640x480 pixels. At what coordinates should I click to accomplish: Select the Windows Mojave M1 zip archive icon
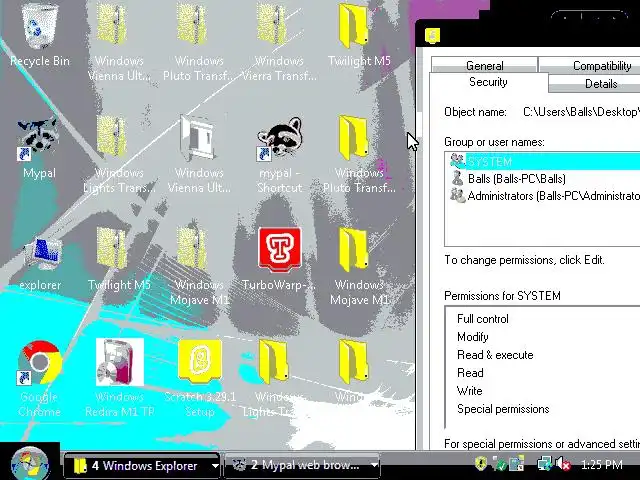(191, 249)
